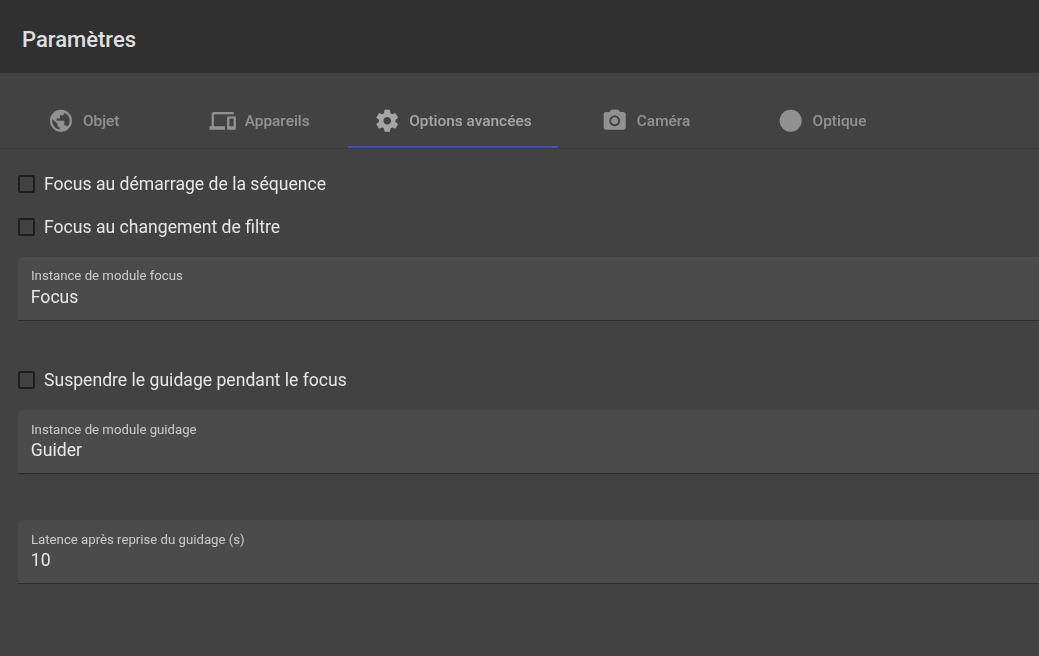Click the gear icon for Options avancées

pyautogui.click(x=387, y=121)
